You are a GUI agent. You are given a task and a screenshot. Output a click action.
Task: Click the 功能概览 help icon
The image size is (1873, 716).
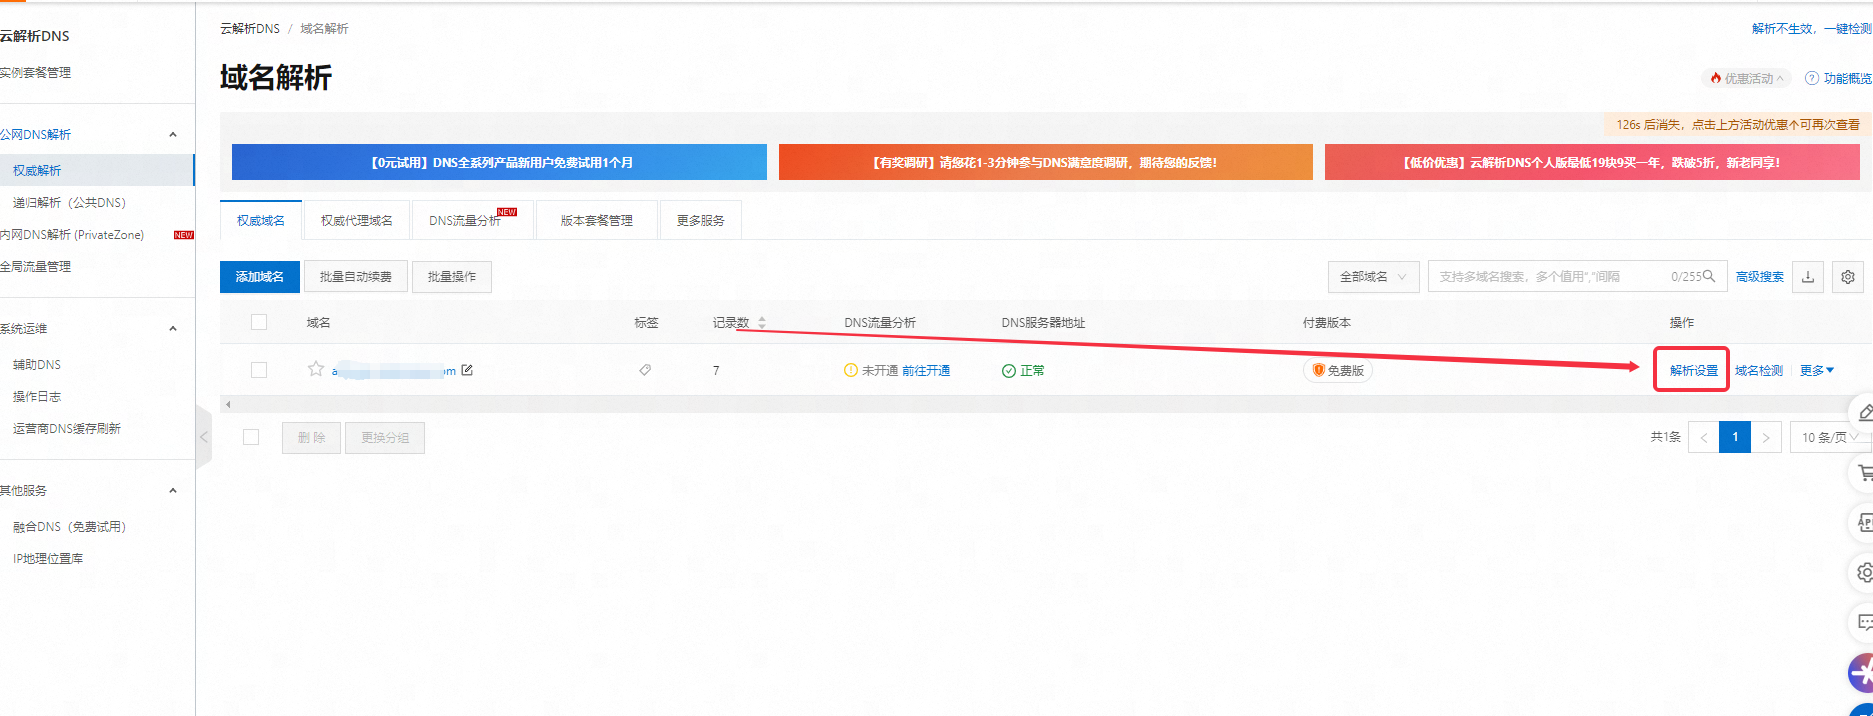click(x=1811, y=78)
